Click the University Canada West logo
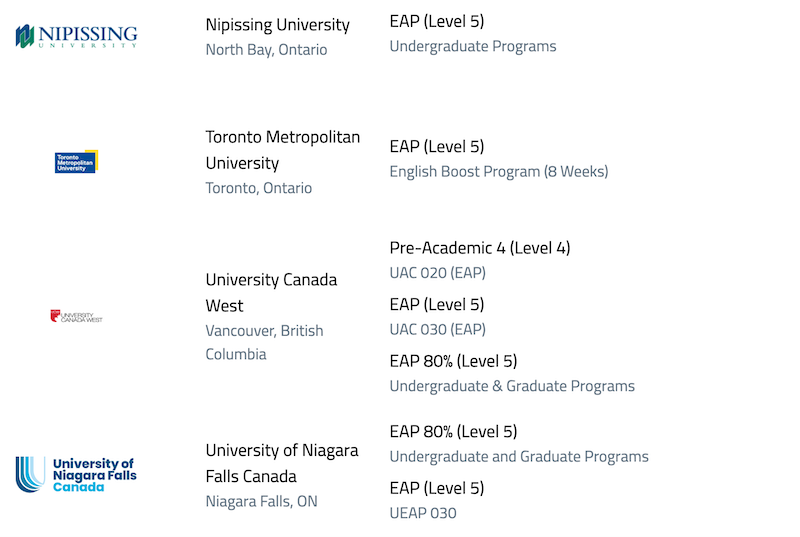 pyautogui.click(x=77, y=316)
